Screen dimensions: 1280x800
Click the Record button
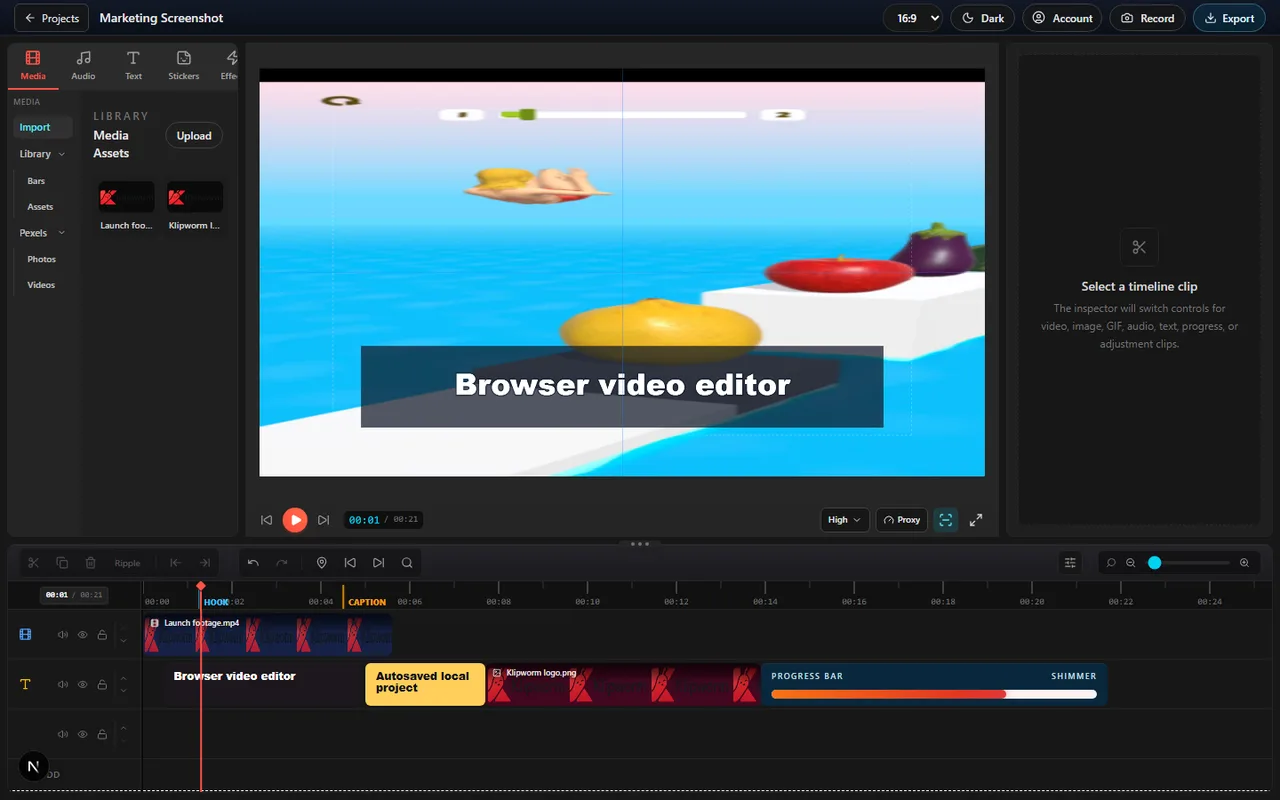[1147, 18]
